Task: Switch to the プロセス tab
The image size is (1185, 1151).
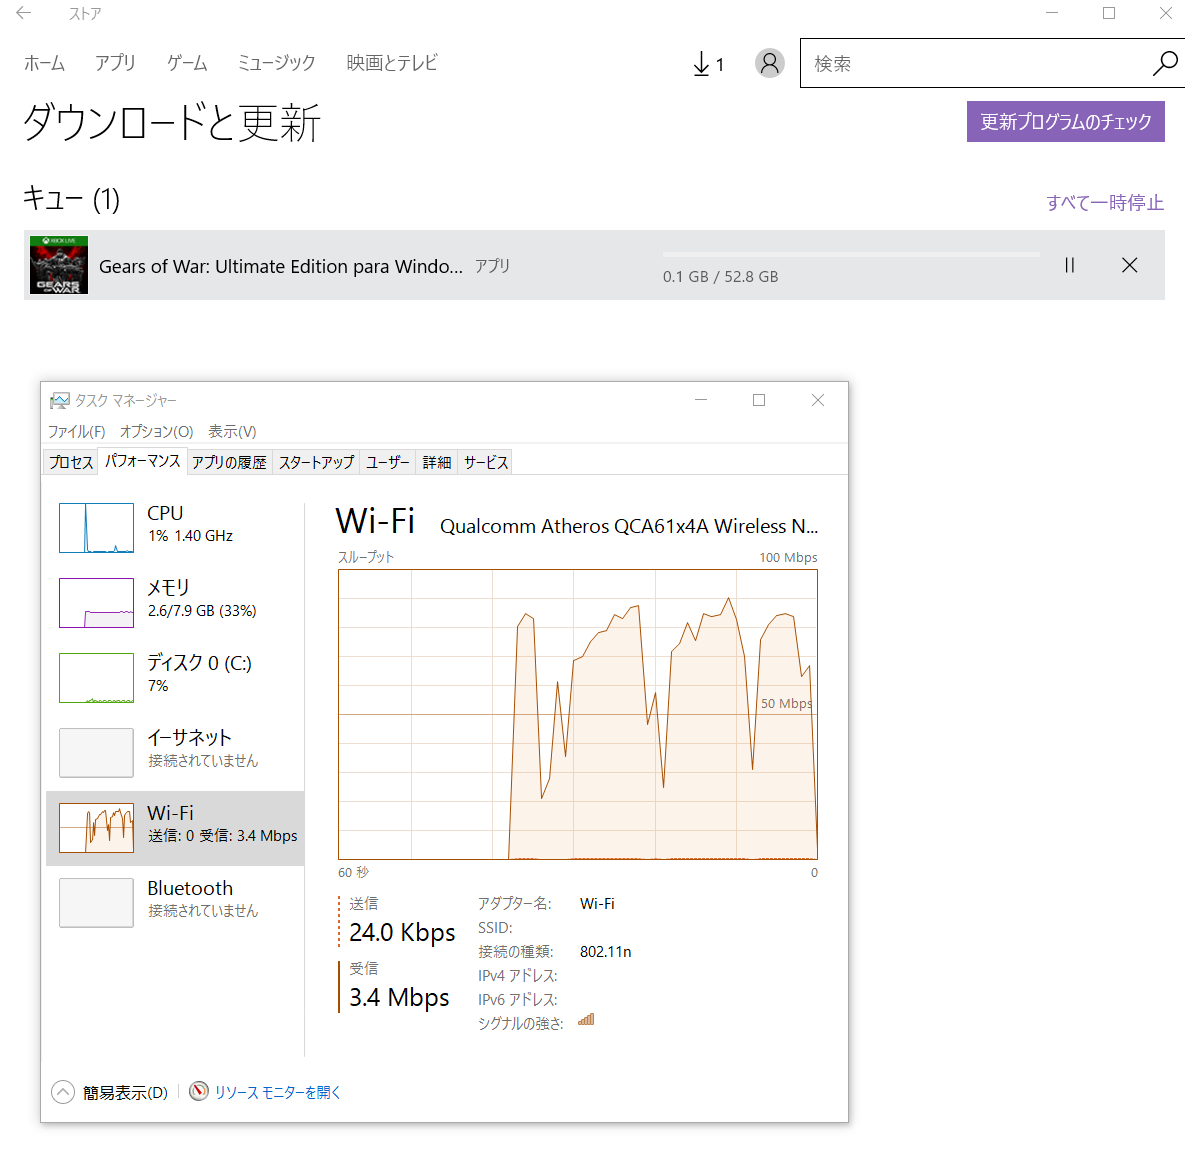Action: click(71, 463)
